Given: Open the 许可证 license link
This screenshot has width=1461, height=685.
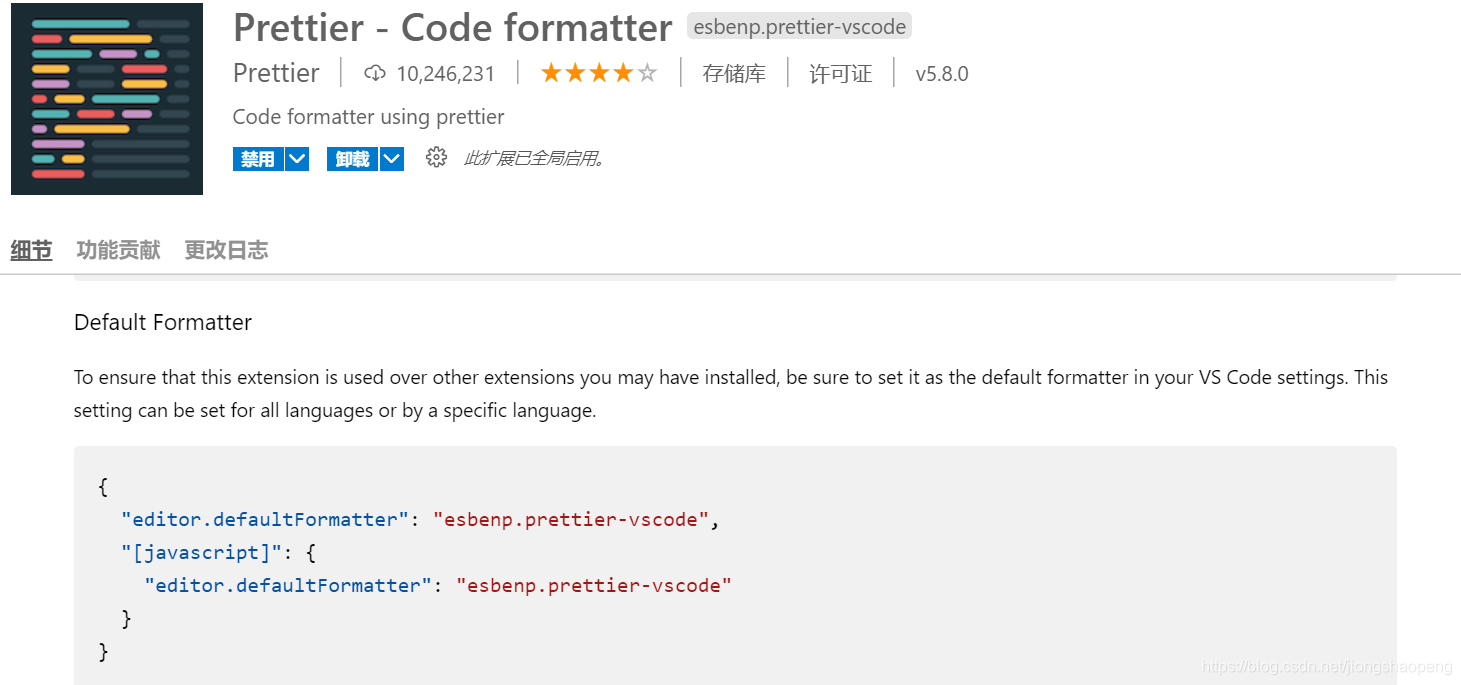Looking at the screenshot, I should (841, 74).
